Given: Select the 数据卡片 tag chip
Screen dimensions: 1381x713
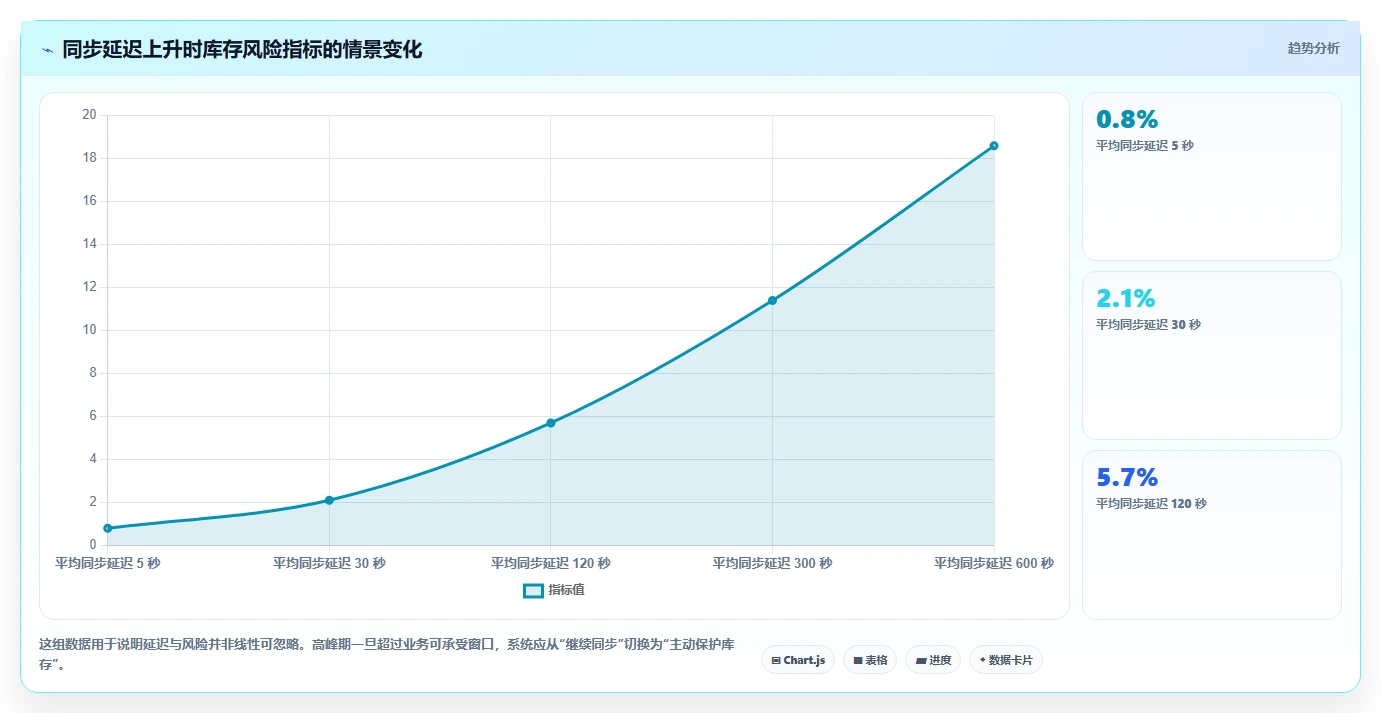Looking at the screenshot, I should point(1006,660).
